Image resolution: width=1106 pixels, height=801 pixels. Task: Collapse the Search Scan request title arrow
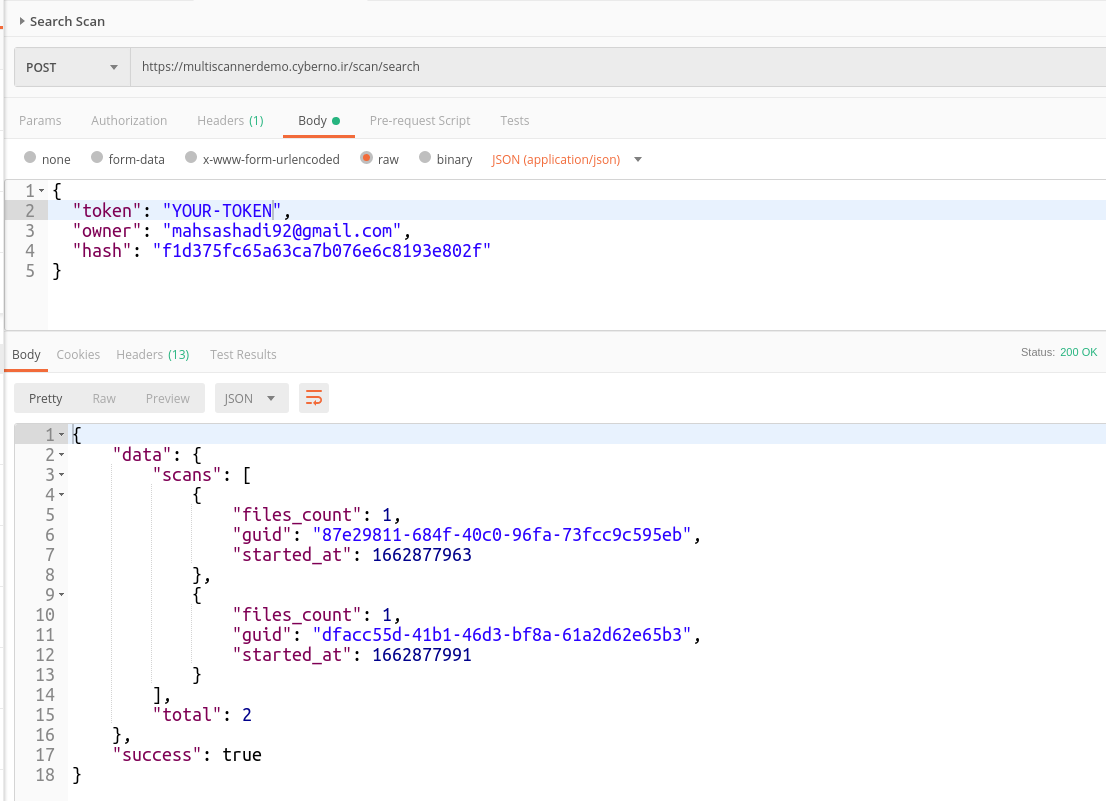point(22,21)
